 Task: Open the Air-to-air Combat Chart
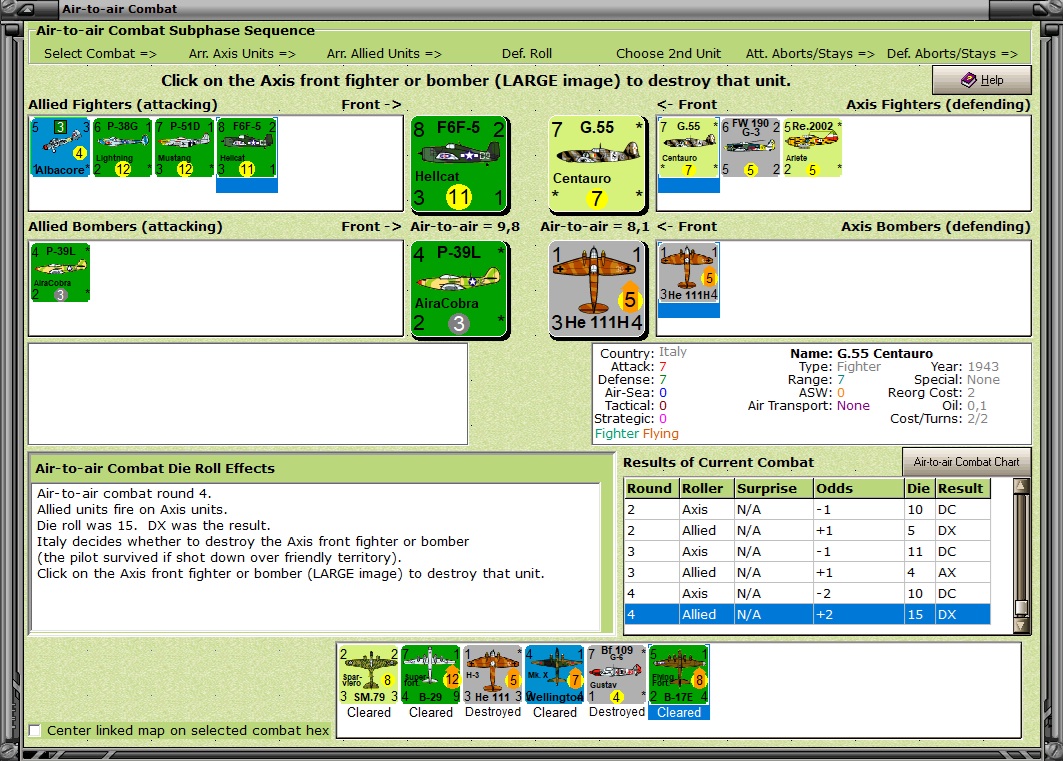[x=966, y=462]
